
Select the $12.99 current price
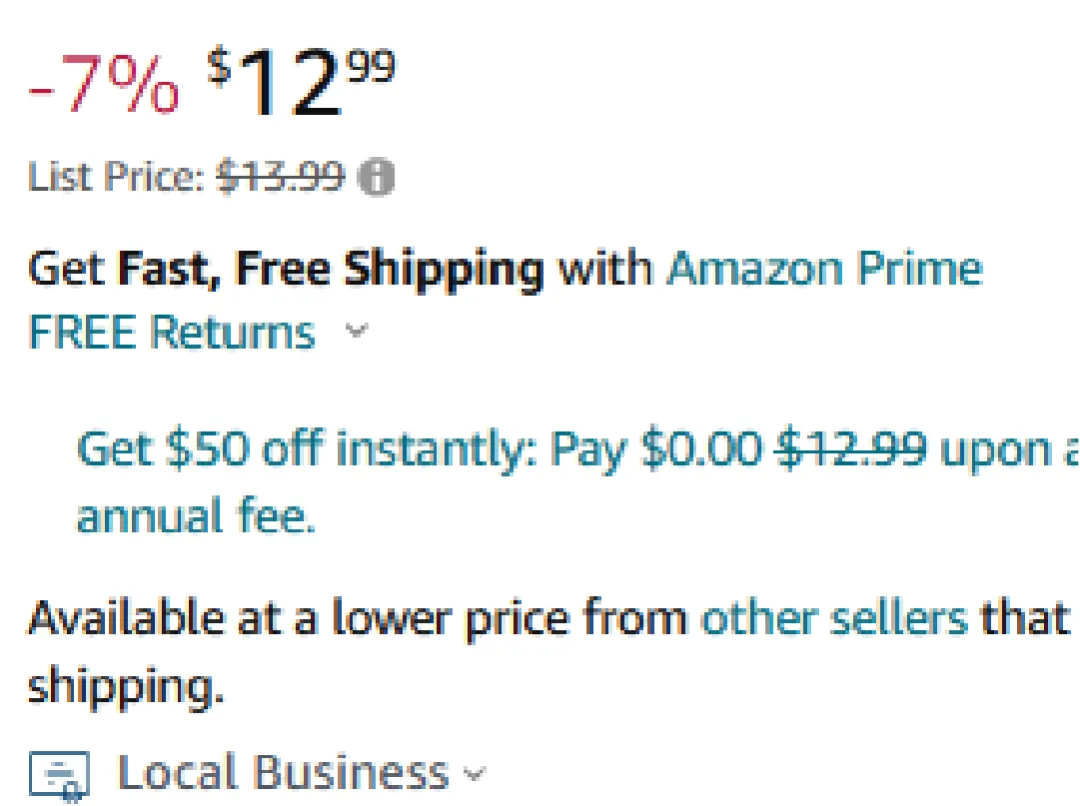click(301, 87)
